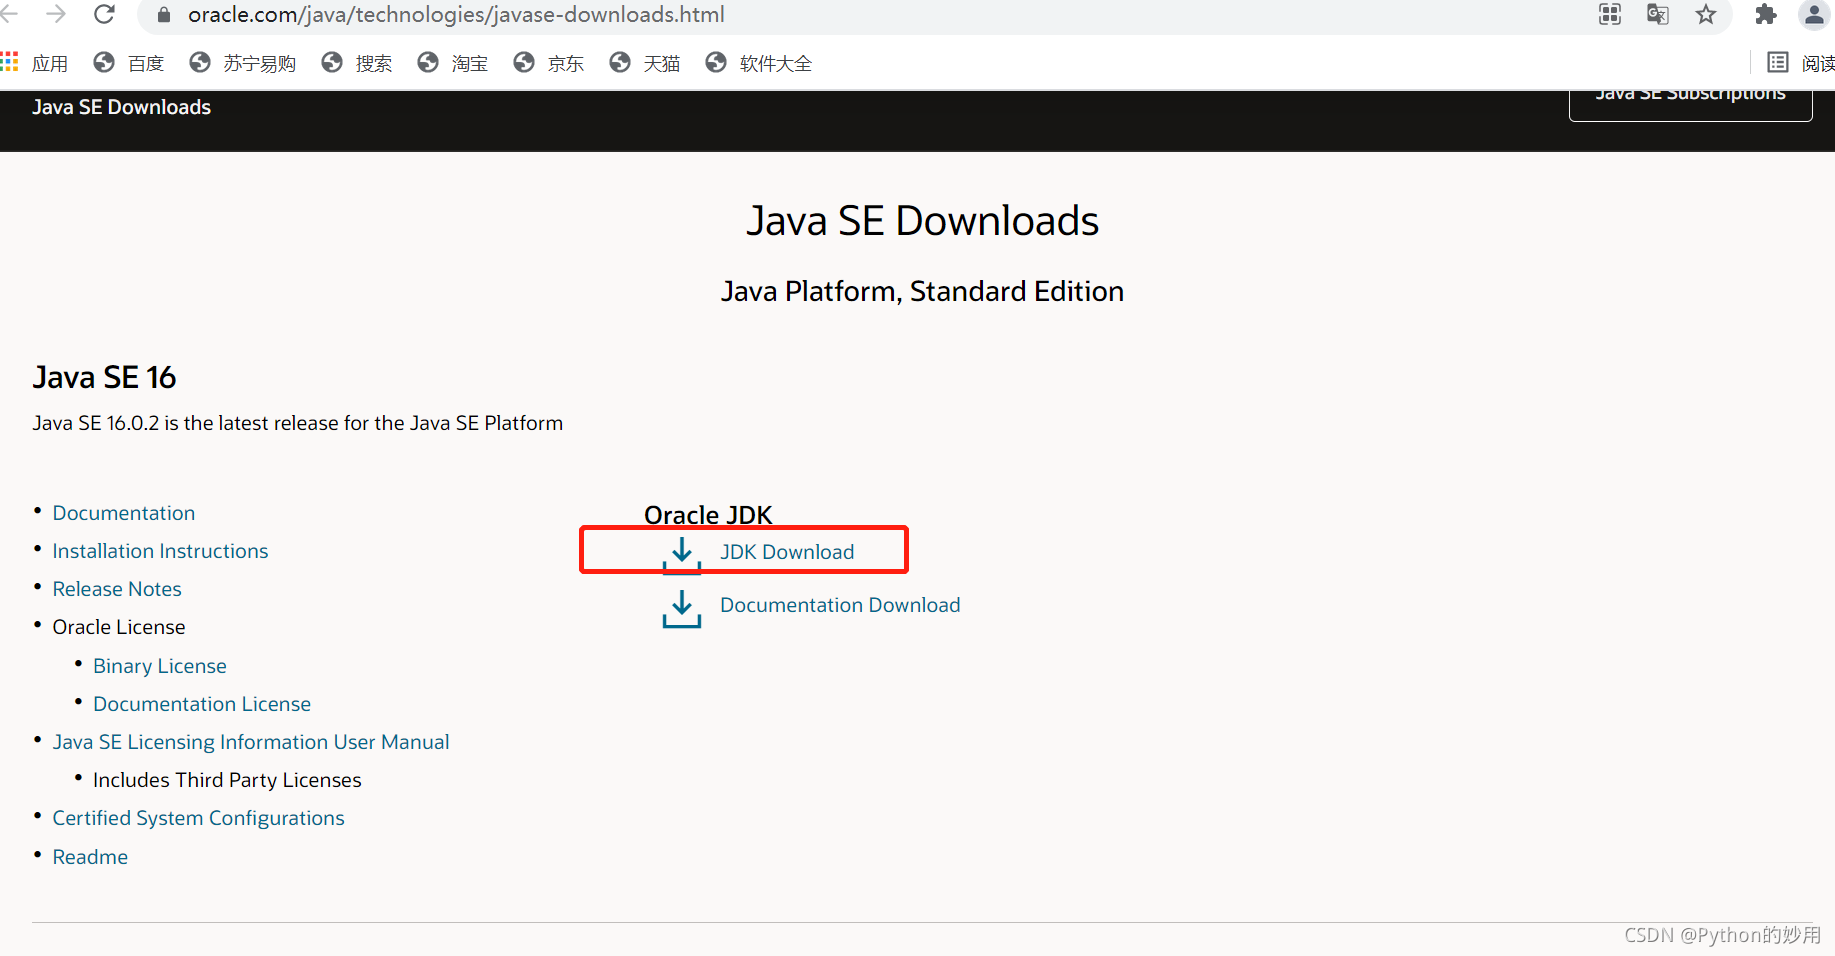Viewport: 1835px width, 956px height.
Task: Open the 应用 apps grid shortcut
Action: pos(34,63)
